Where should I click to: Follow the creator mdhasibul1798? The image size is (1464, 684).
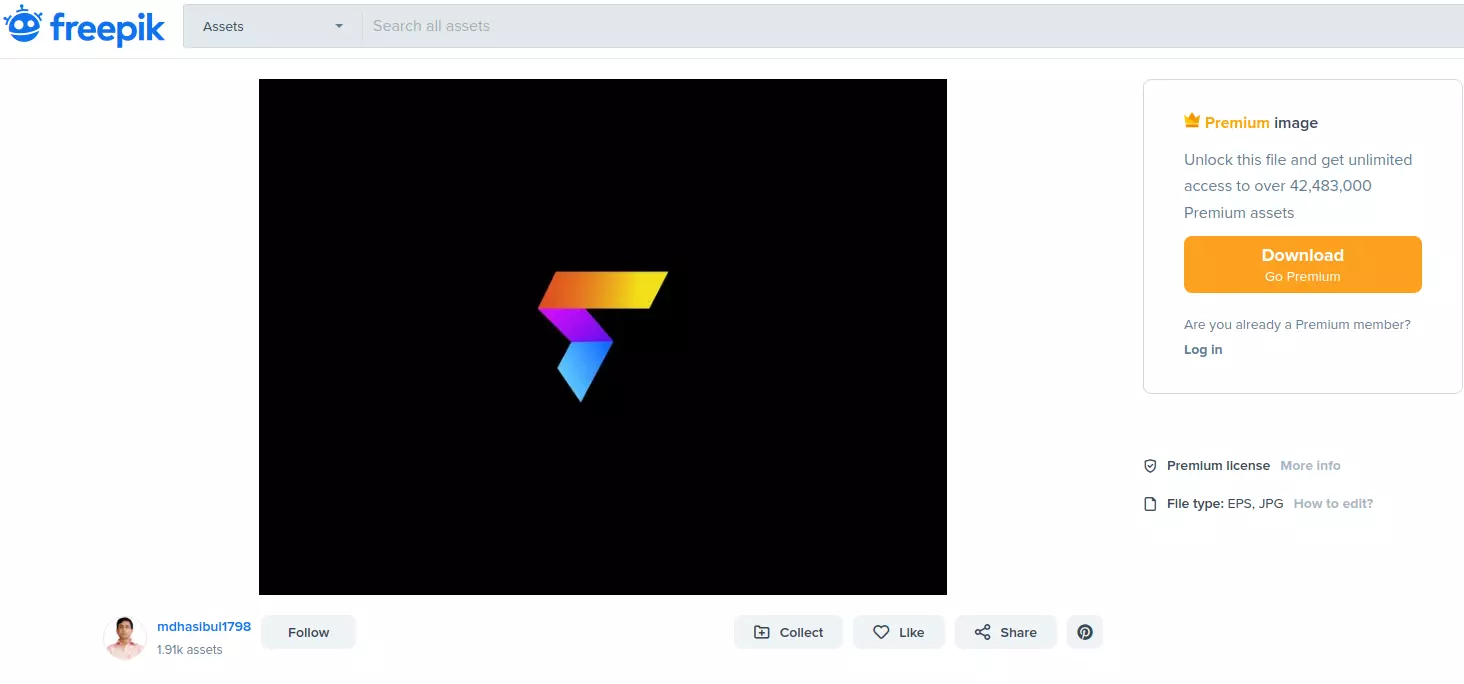pyautogui.click(x=308, y=631)
